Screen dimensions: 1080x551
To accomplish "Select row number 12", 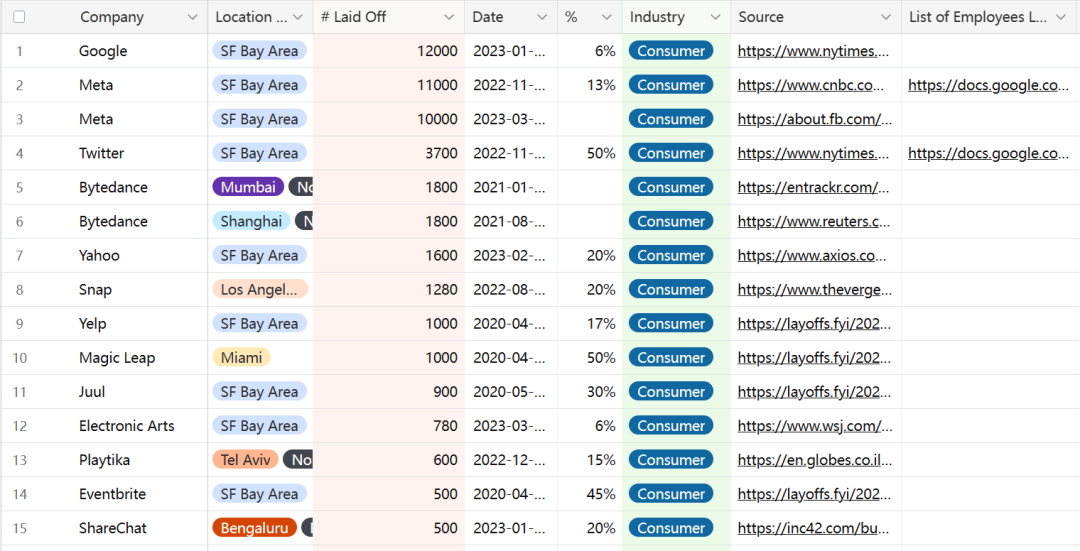I will [x=19, y=426].
